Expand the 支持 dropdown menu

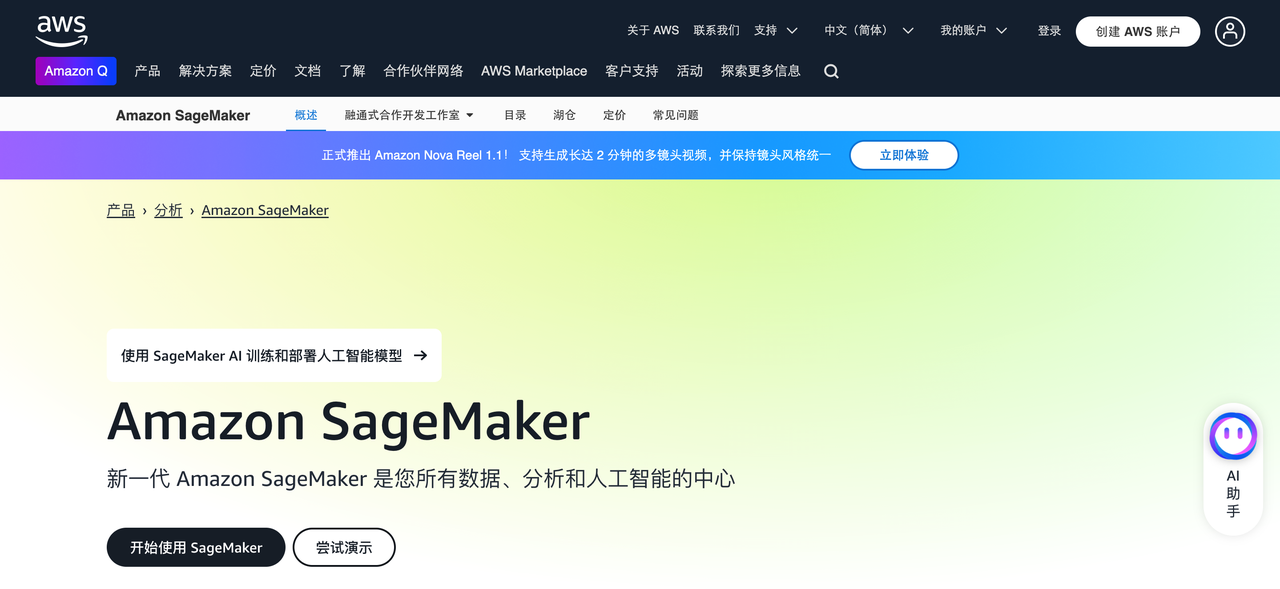click(x=776, y=31)
